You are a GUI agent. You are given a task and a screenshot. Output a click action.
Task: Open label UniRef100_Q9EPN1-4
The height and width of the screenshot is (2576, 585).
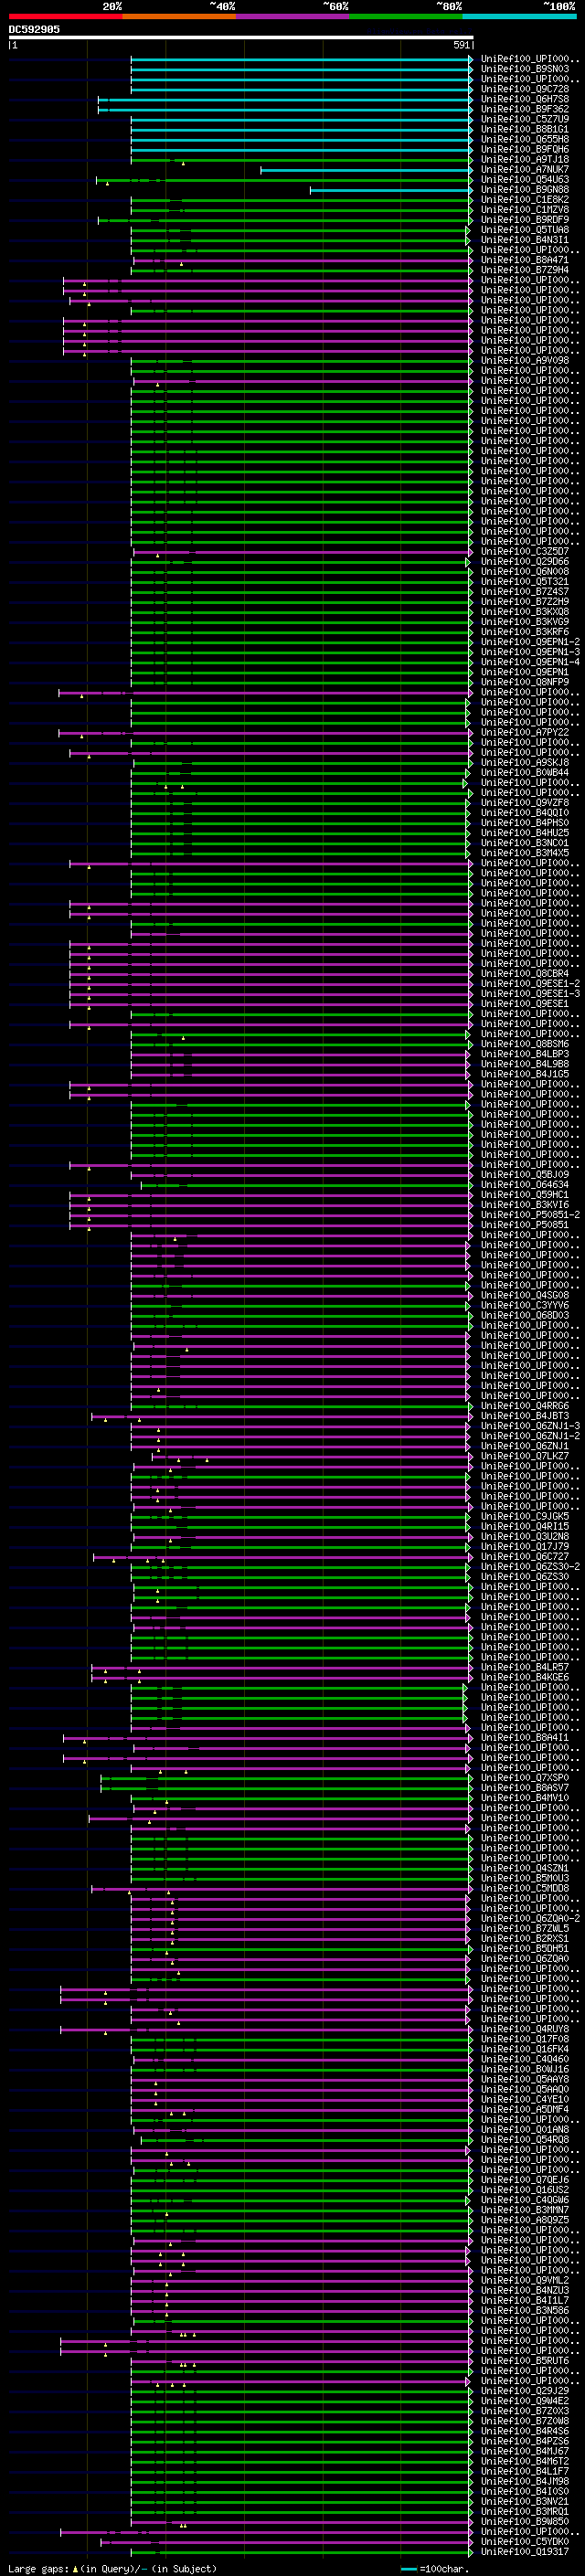(x=530, y=662)
